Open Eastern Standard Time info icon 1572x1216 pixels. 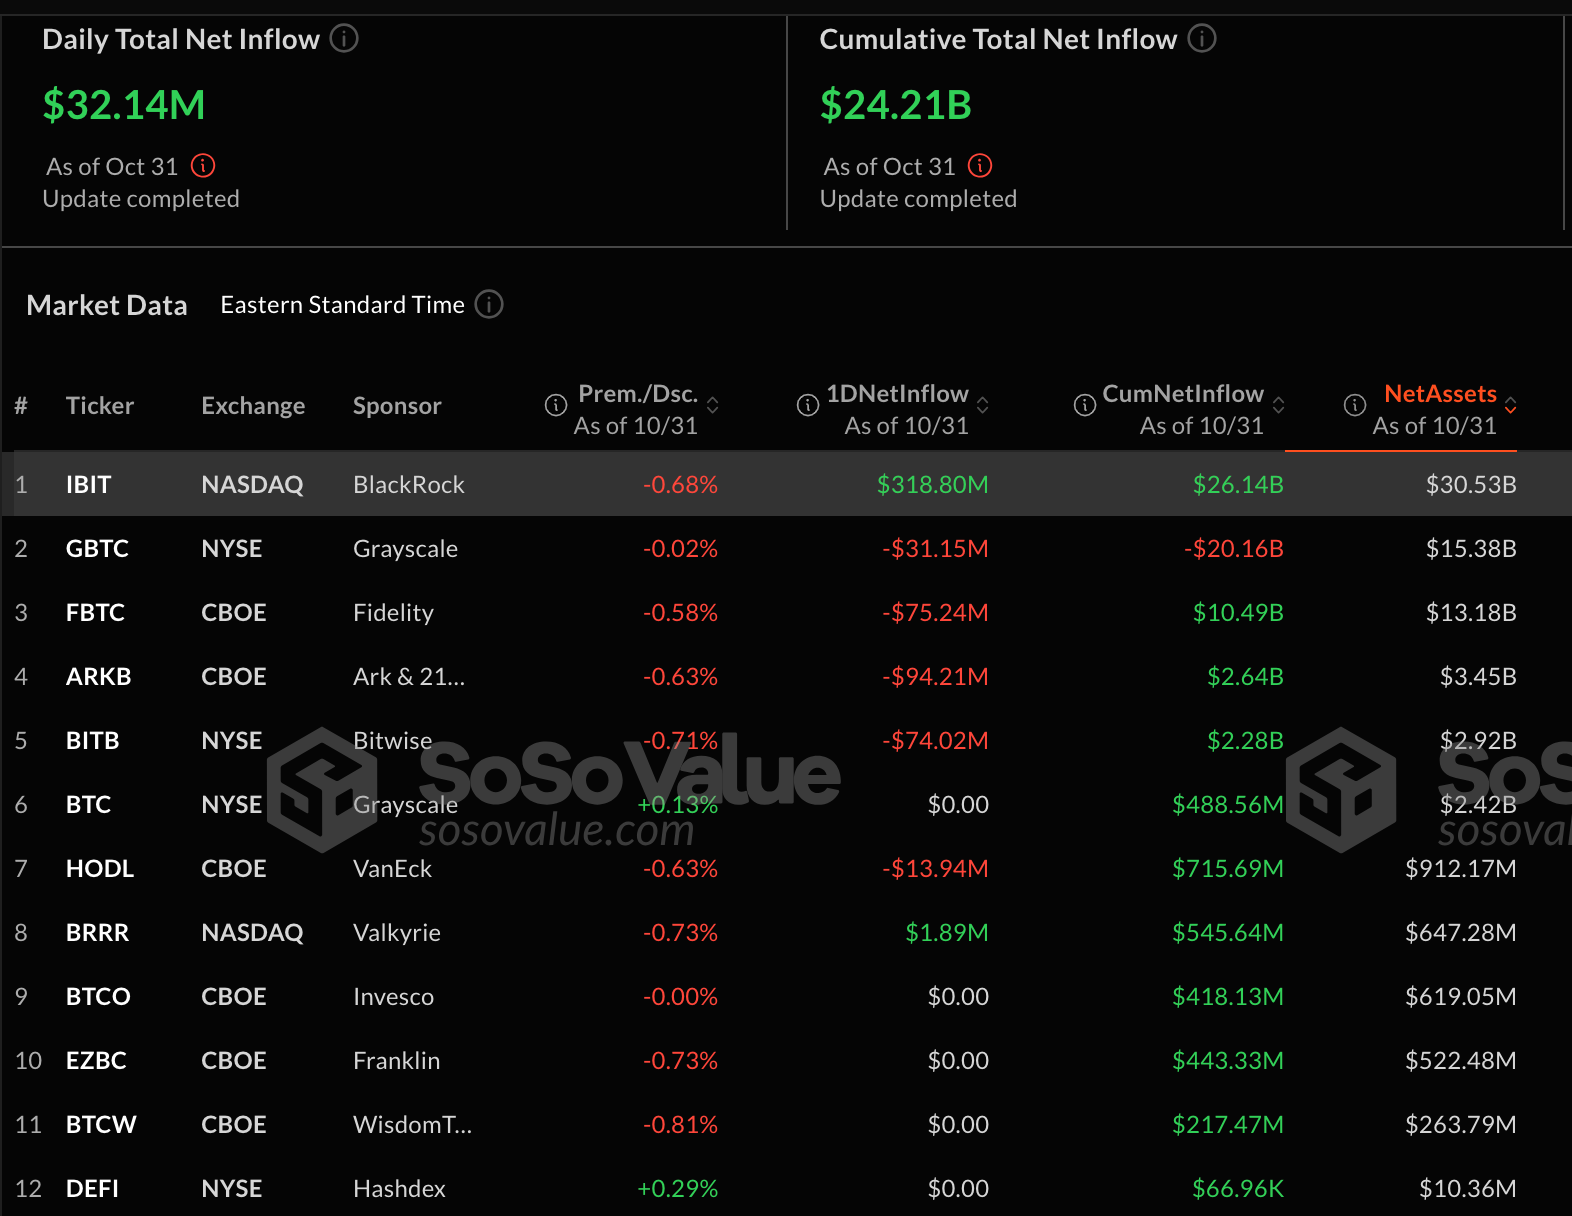(x=489, y=304)
